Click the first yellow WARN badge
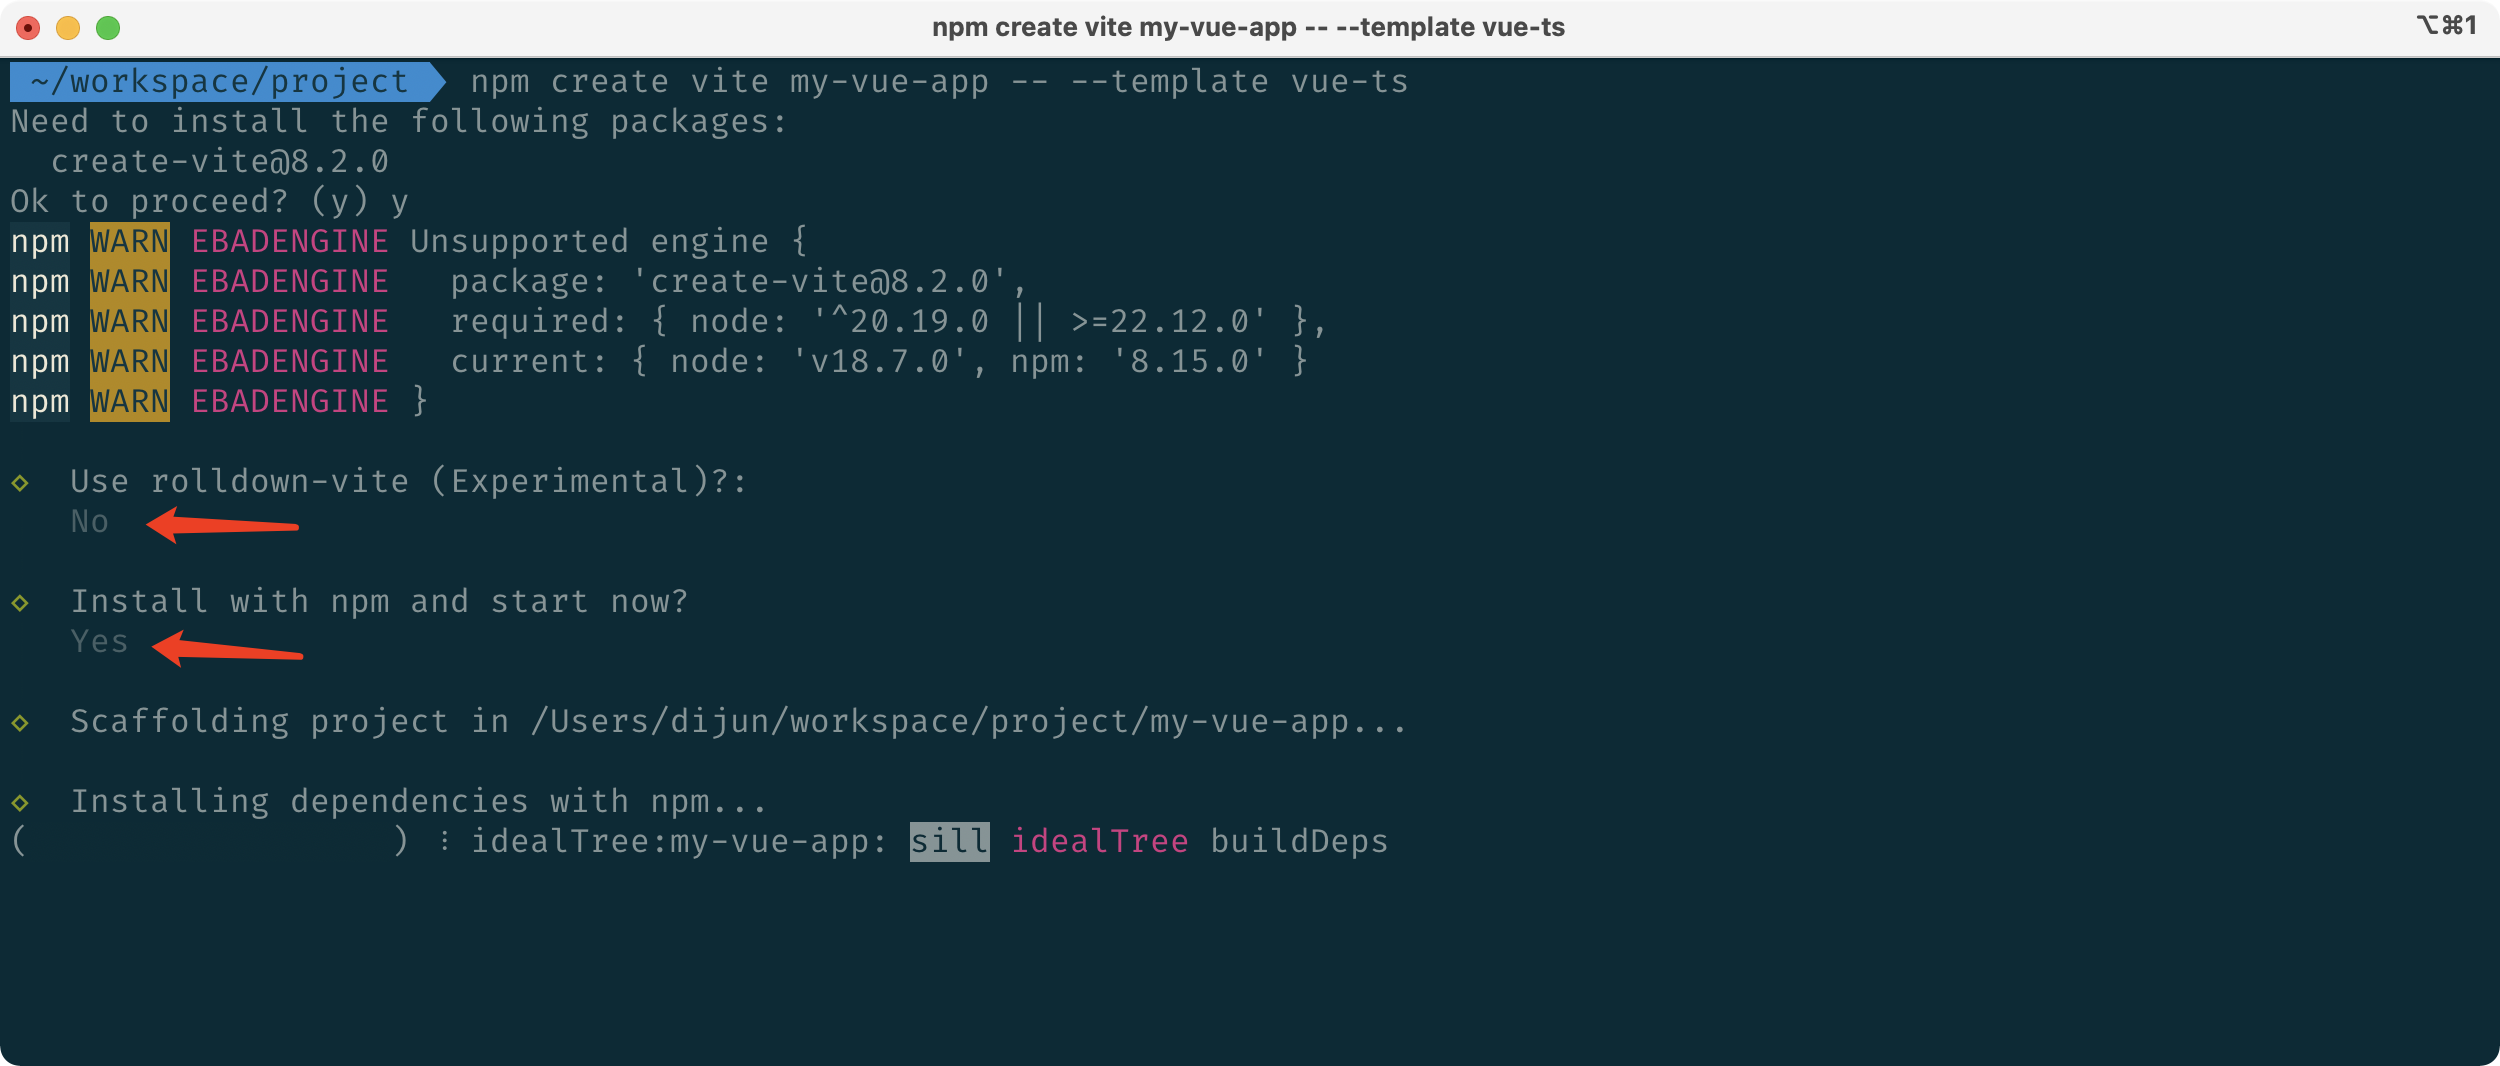The height and width of the screenshot is (1066, 2500). pyautogui.click(x=130, y=242)
